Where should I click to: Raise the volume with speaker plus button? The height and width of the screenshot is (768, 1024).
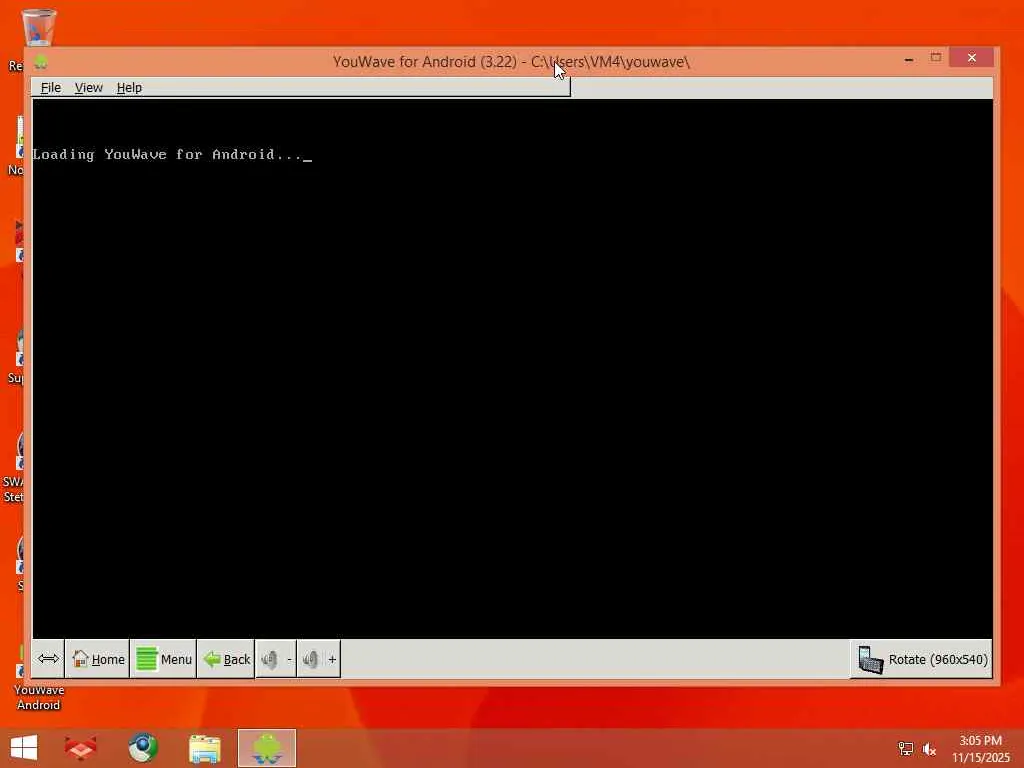pos(319,659)
